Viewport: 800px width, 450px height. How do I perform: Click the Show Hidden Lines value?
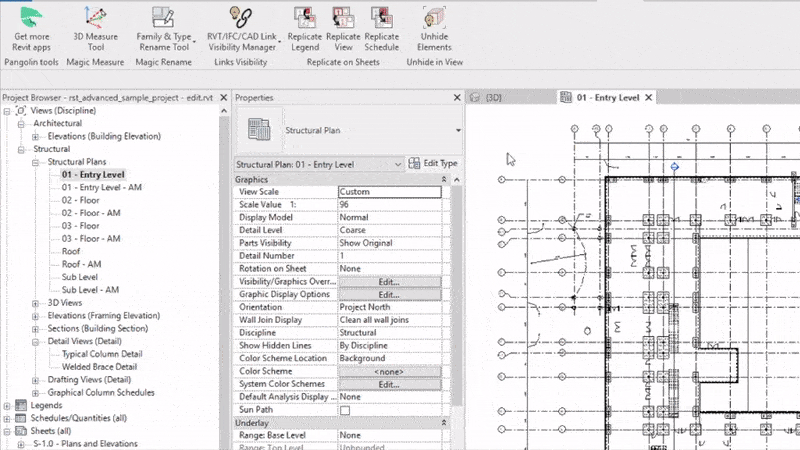click(389, 345)
